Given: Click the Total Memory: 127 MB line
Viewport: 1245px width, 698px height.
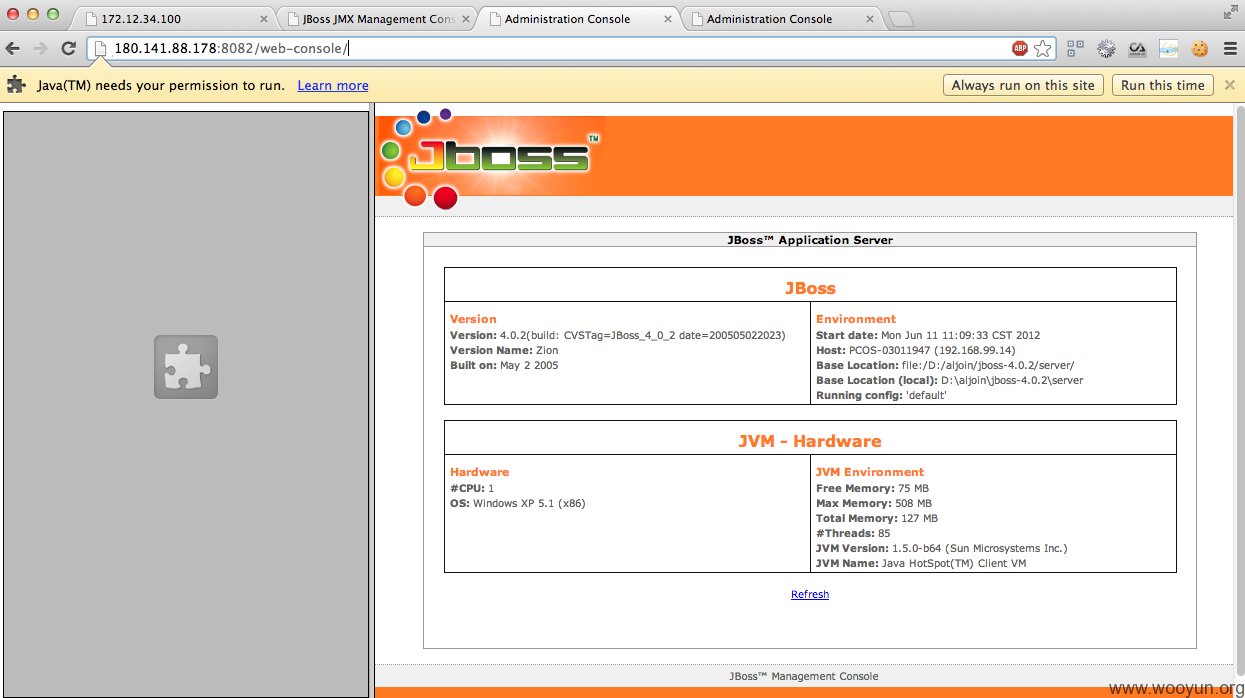Looking at the screenshot, I should 877,518.
